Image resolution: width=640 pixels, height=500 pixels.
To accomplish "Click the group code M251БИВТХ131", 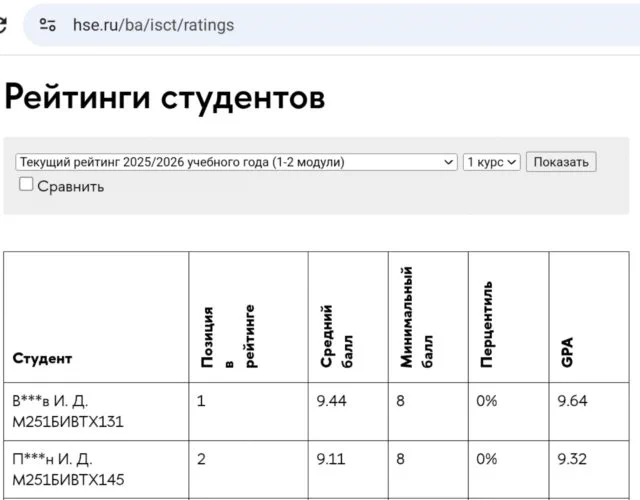I will 68,421.
